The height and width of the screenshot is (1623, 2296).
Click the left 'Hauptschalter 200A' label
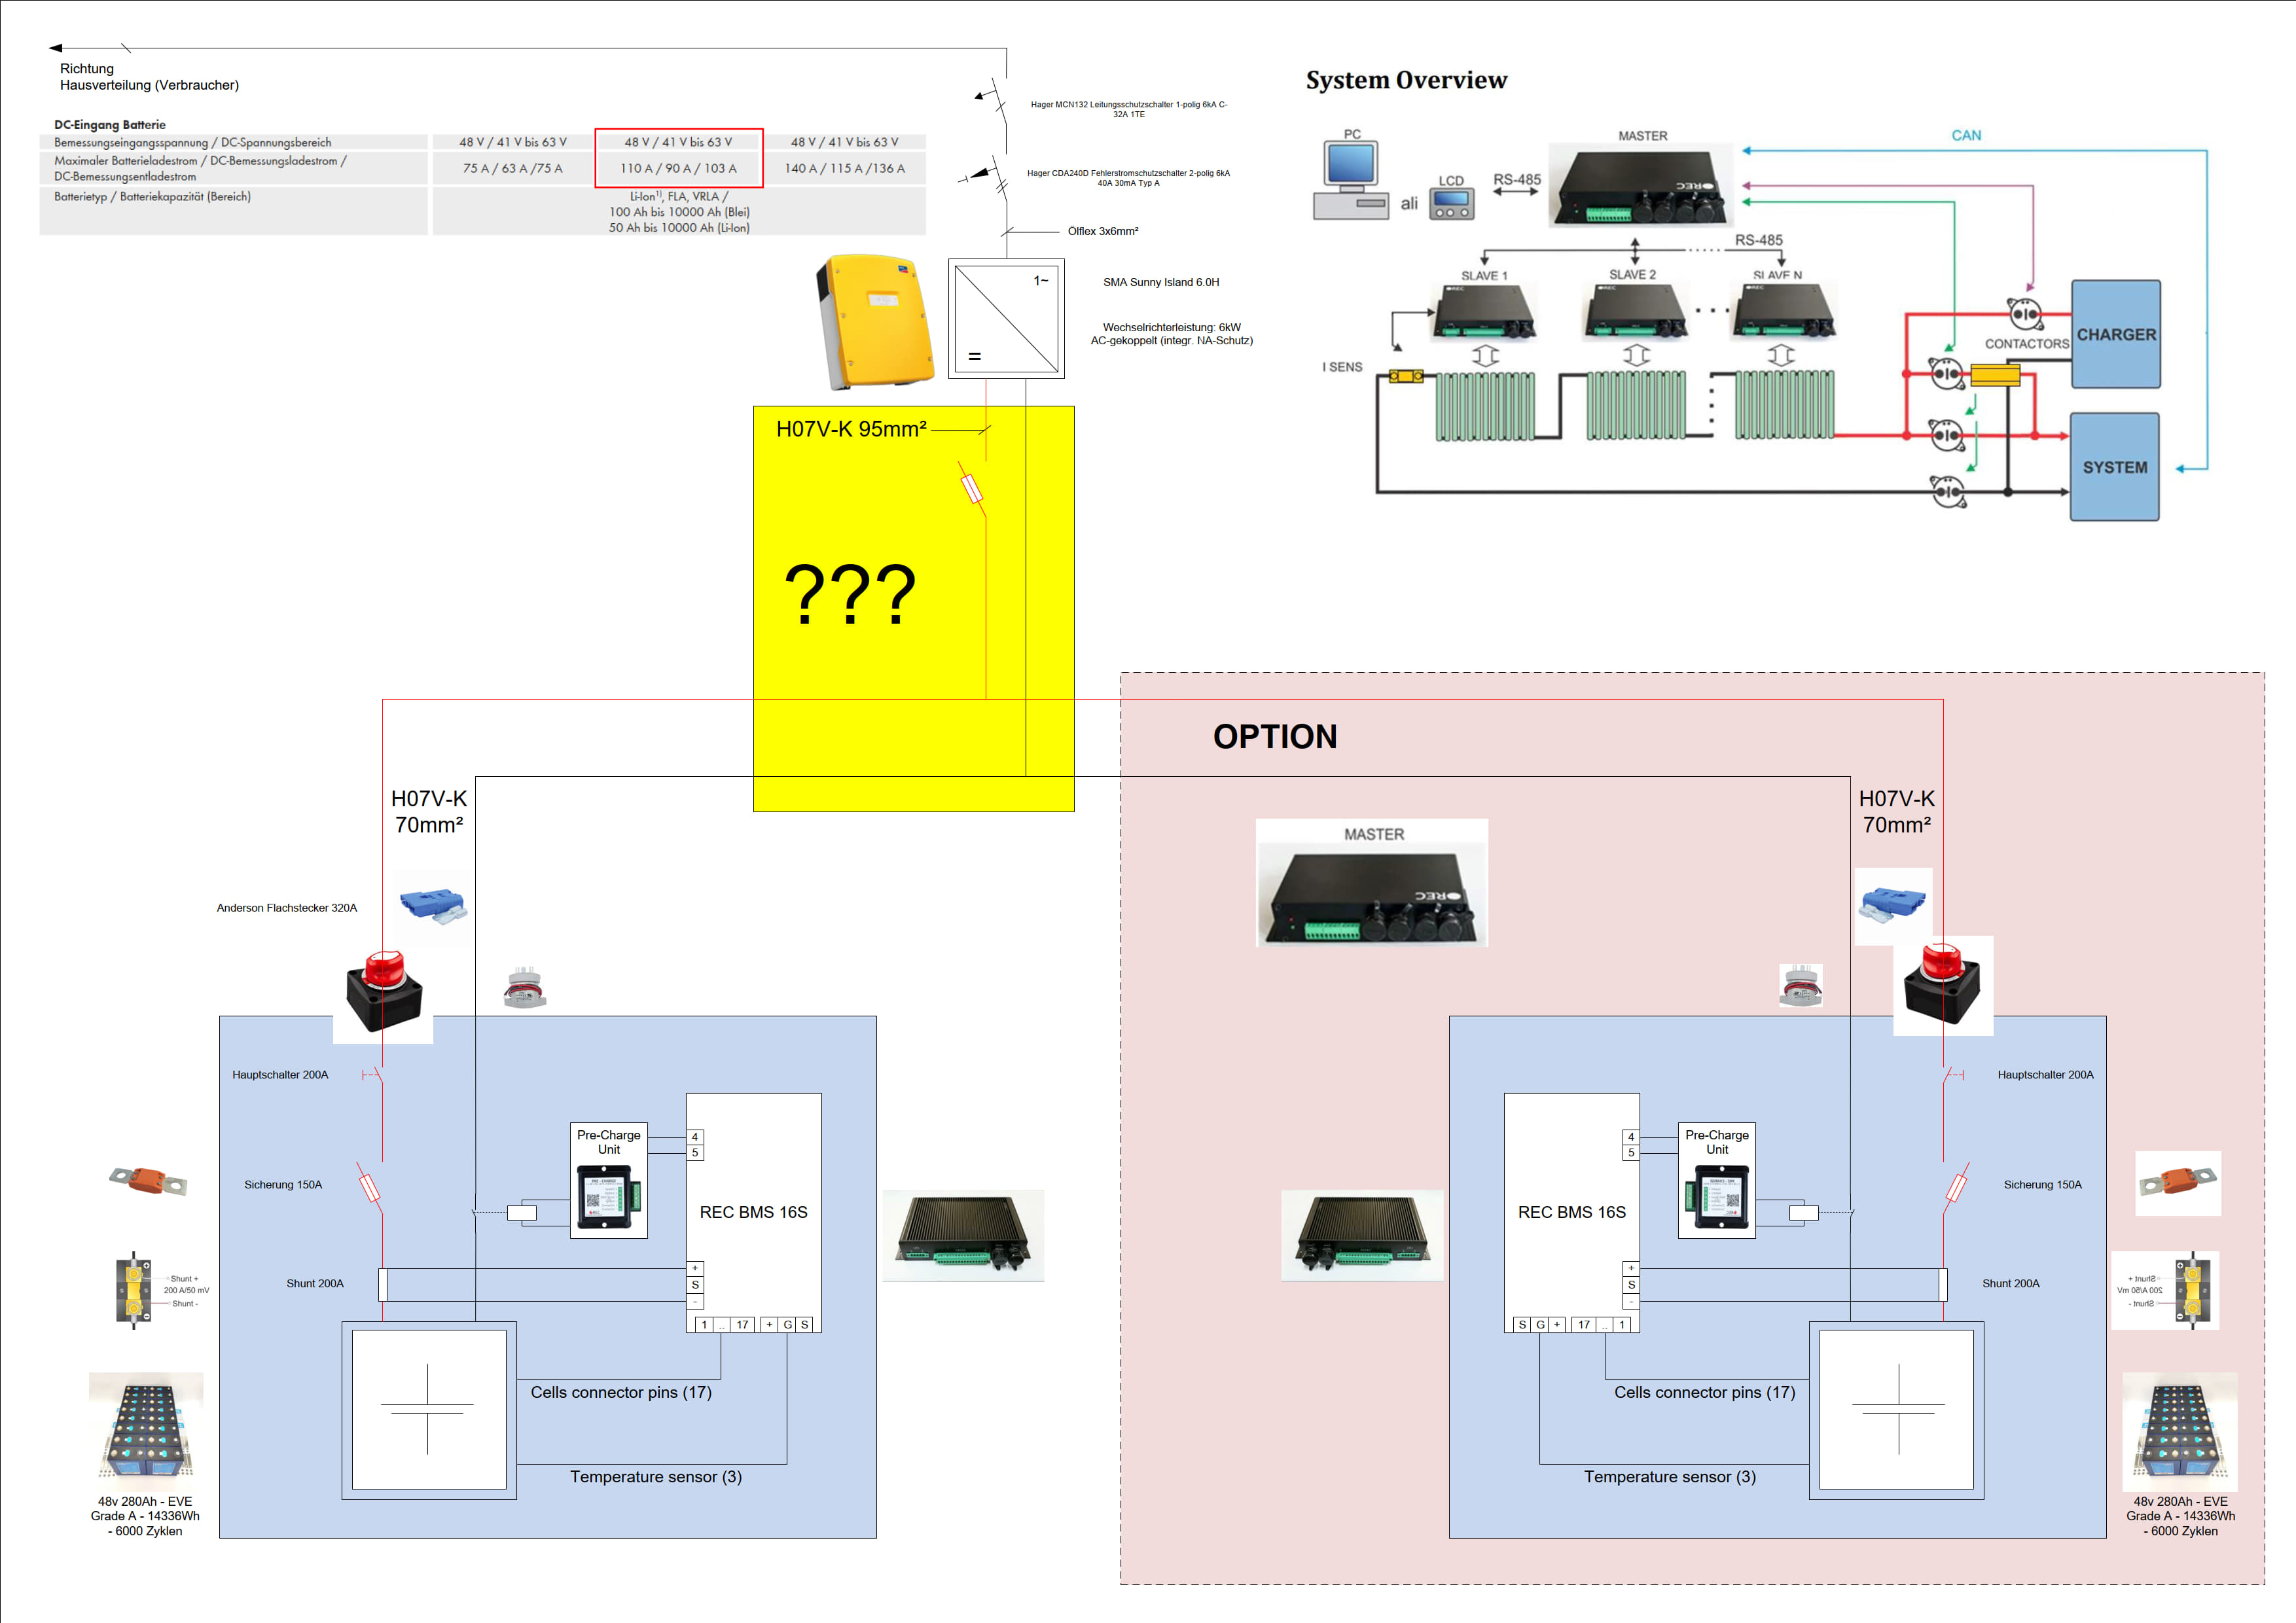point(280,1075)
